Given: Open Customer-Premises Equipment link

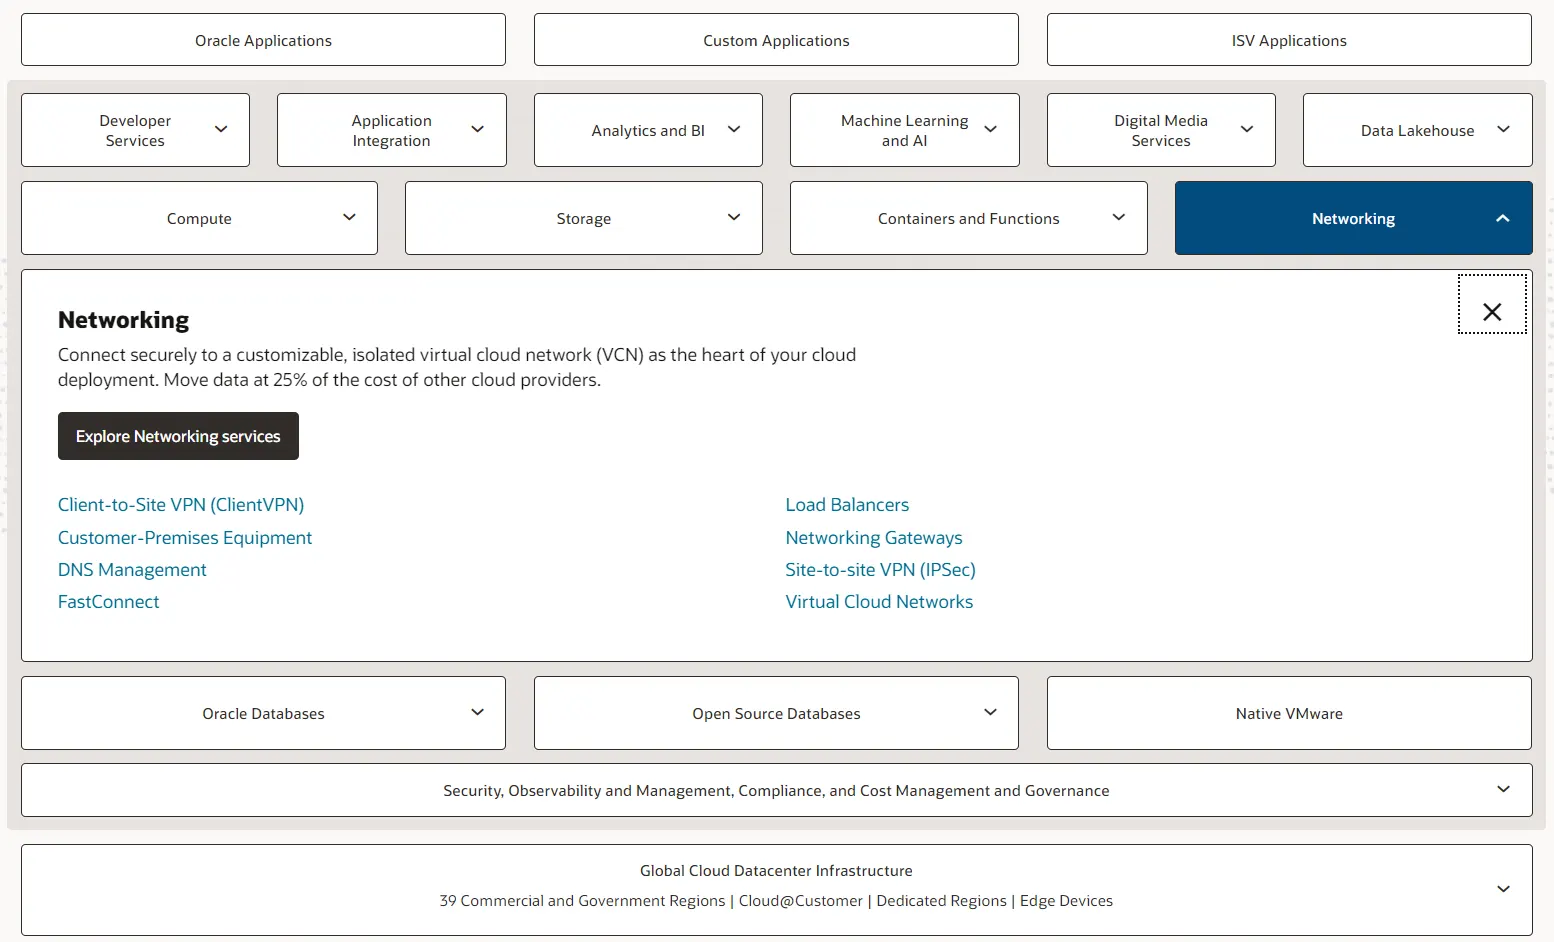Looking at the screenshot, I should pos(185,538).
